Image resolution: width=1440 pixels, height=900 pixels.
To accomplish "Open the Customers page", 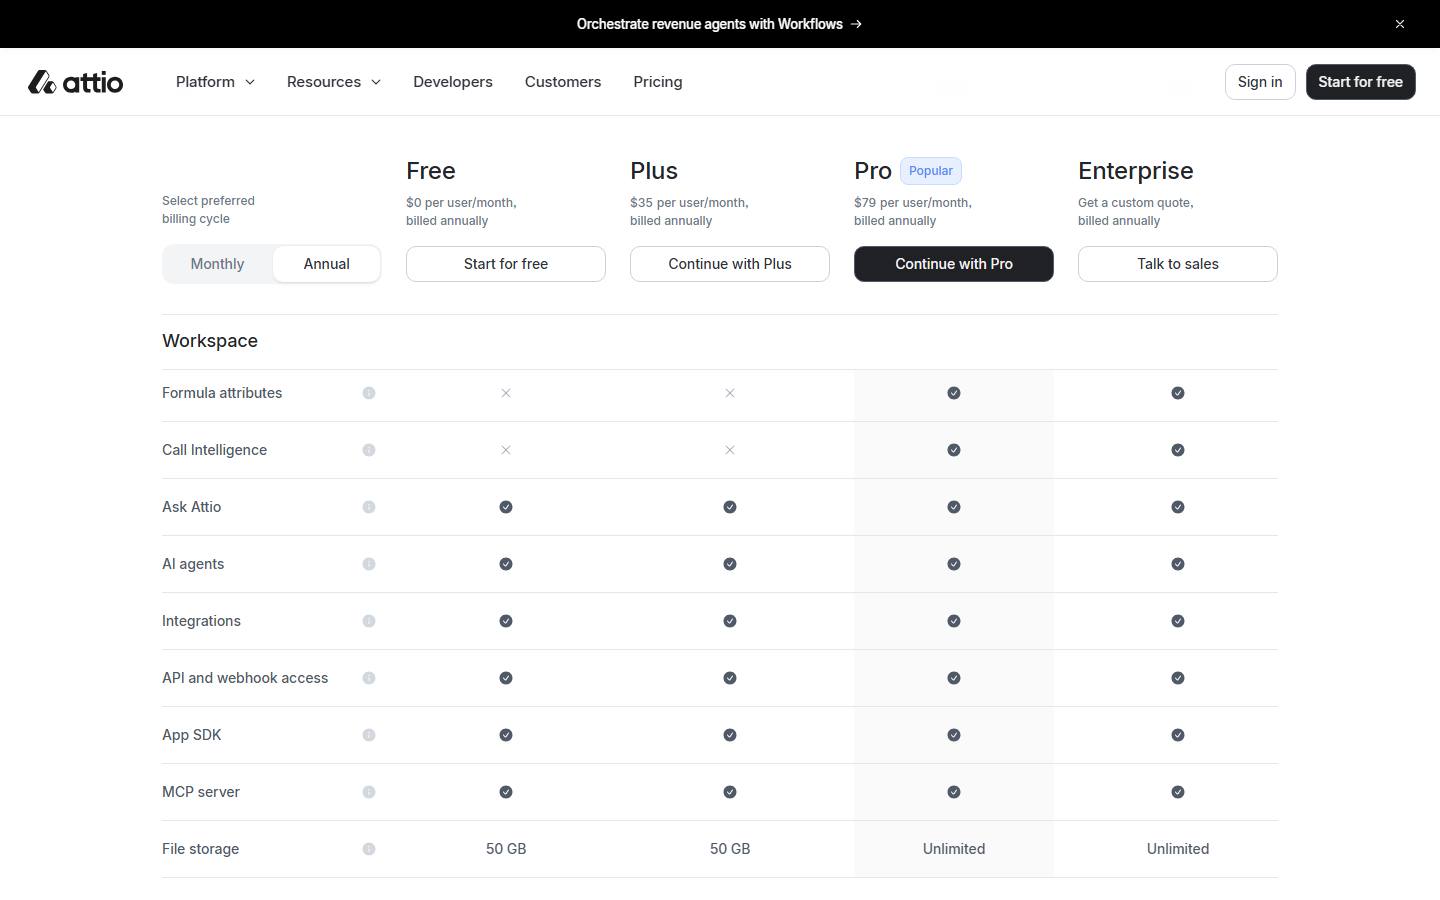I will 563,82.
